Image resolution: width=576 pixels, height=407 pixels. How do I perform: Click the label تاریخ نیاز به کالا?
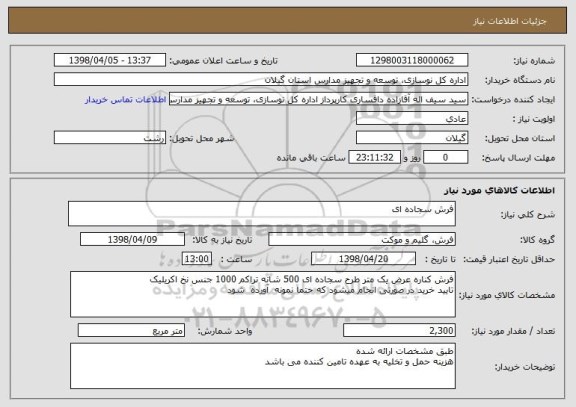point(222,240)
